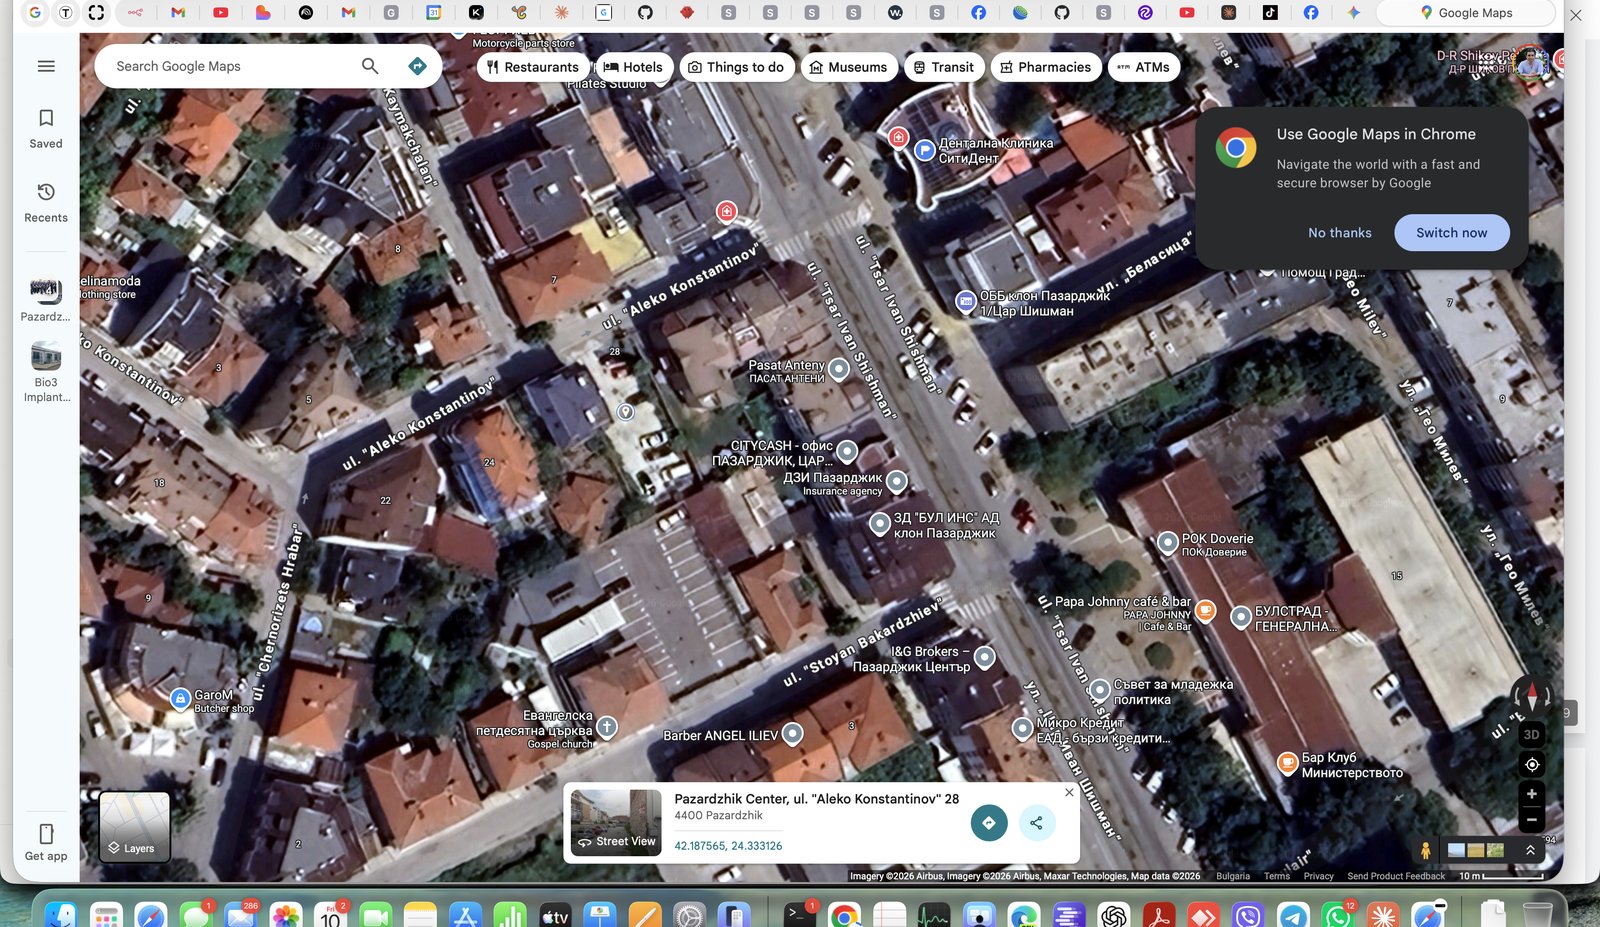Select the Street View pegman

coord(1425,850)
